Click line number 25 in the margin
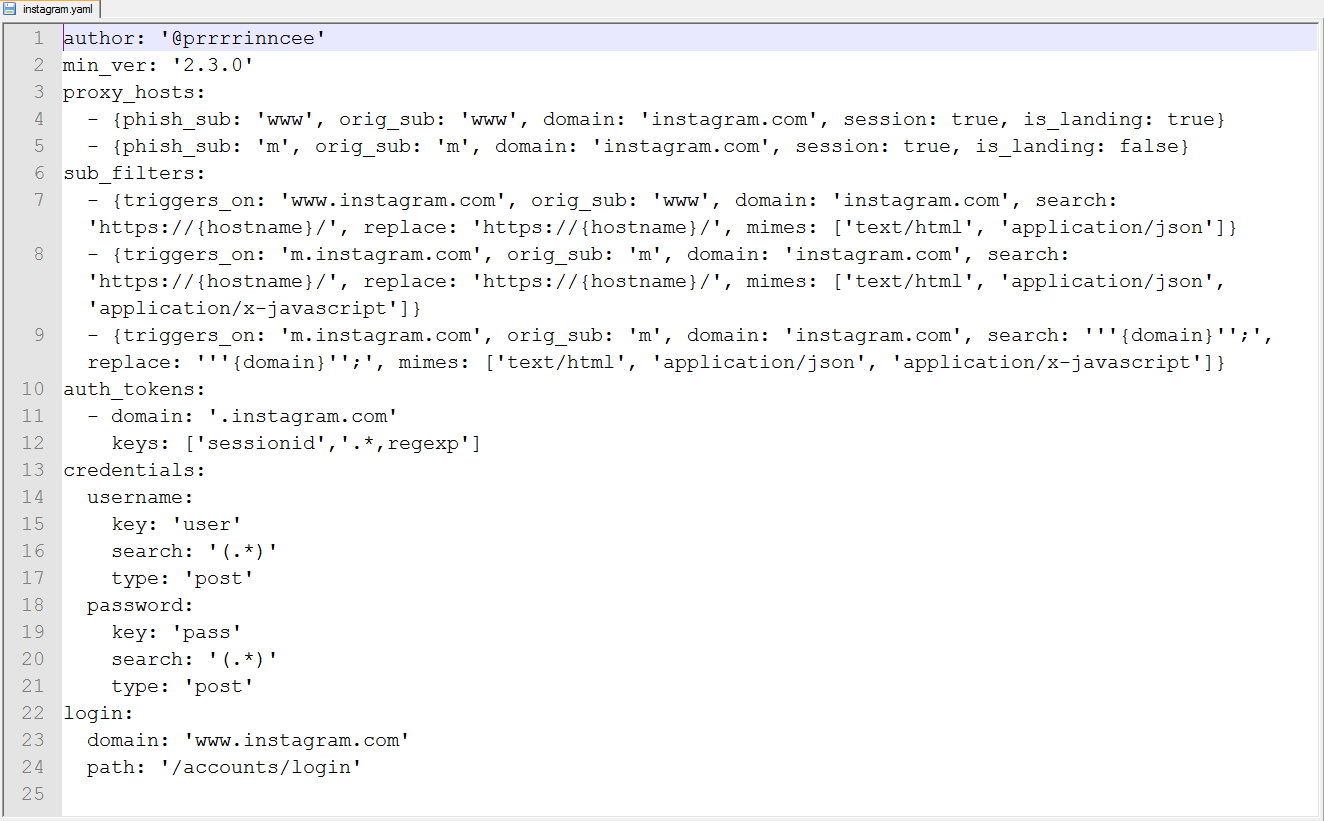 (x=32, y=794)
